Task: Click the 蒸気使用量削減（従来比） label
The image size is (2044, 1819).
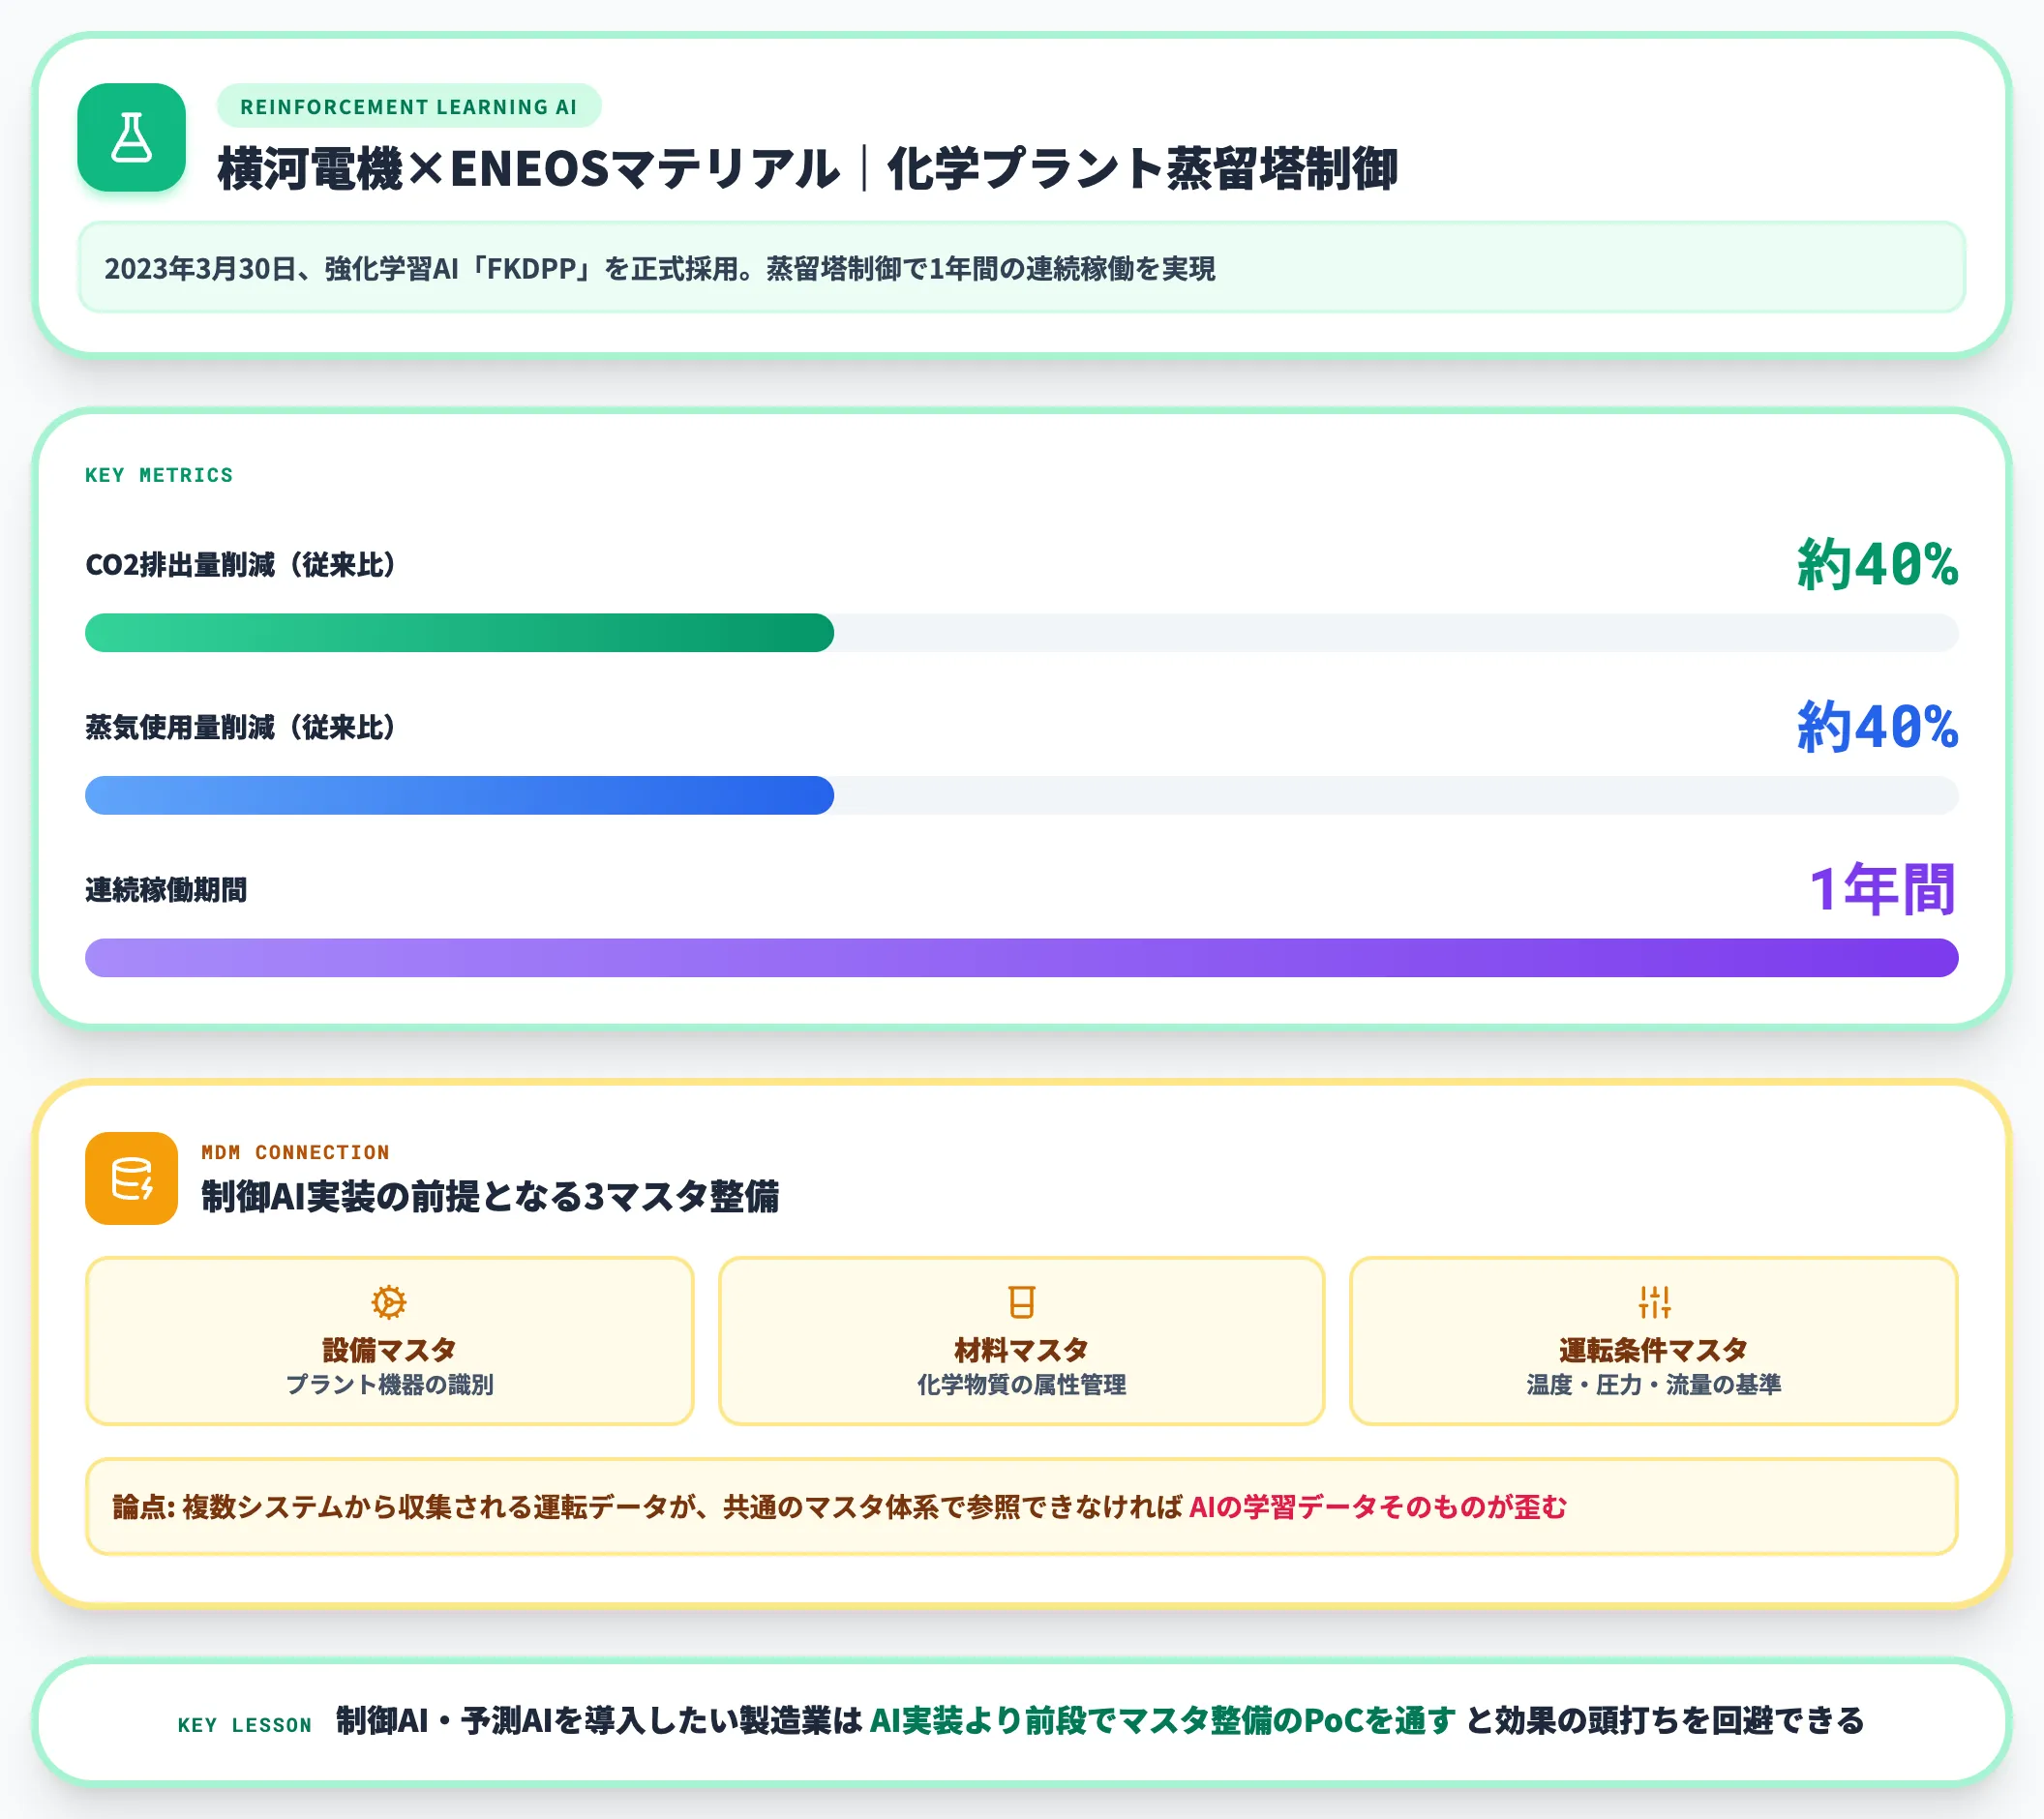Action: [x=240, y=727]
